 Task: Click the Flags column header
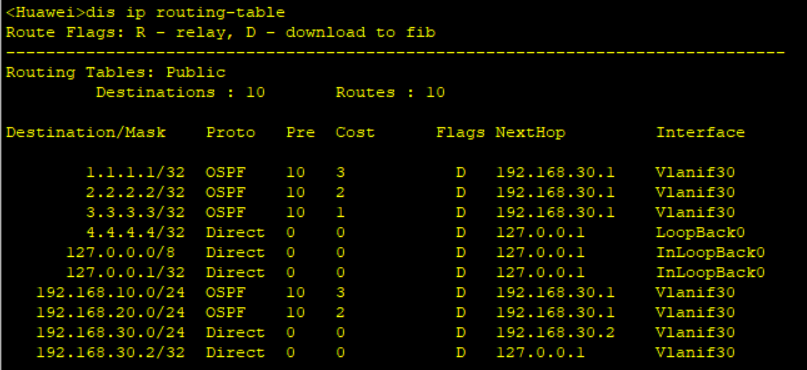click(461, 133)
